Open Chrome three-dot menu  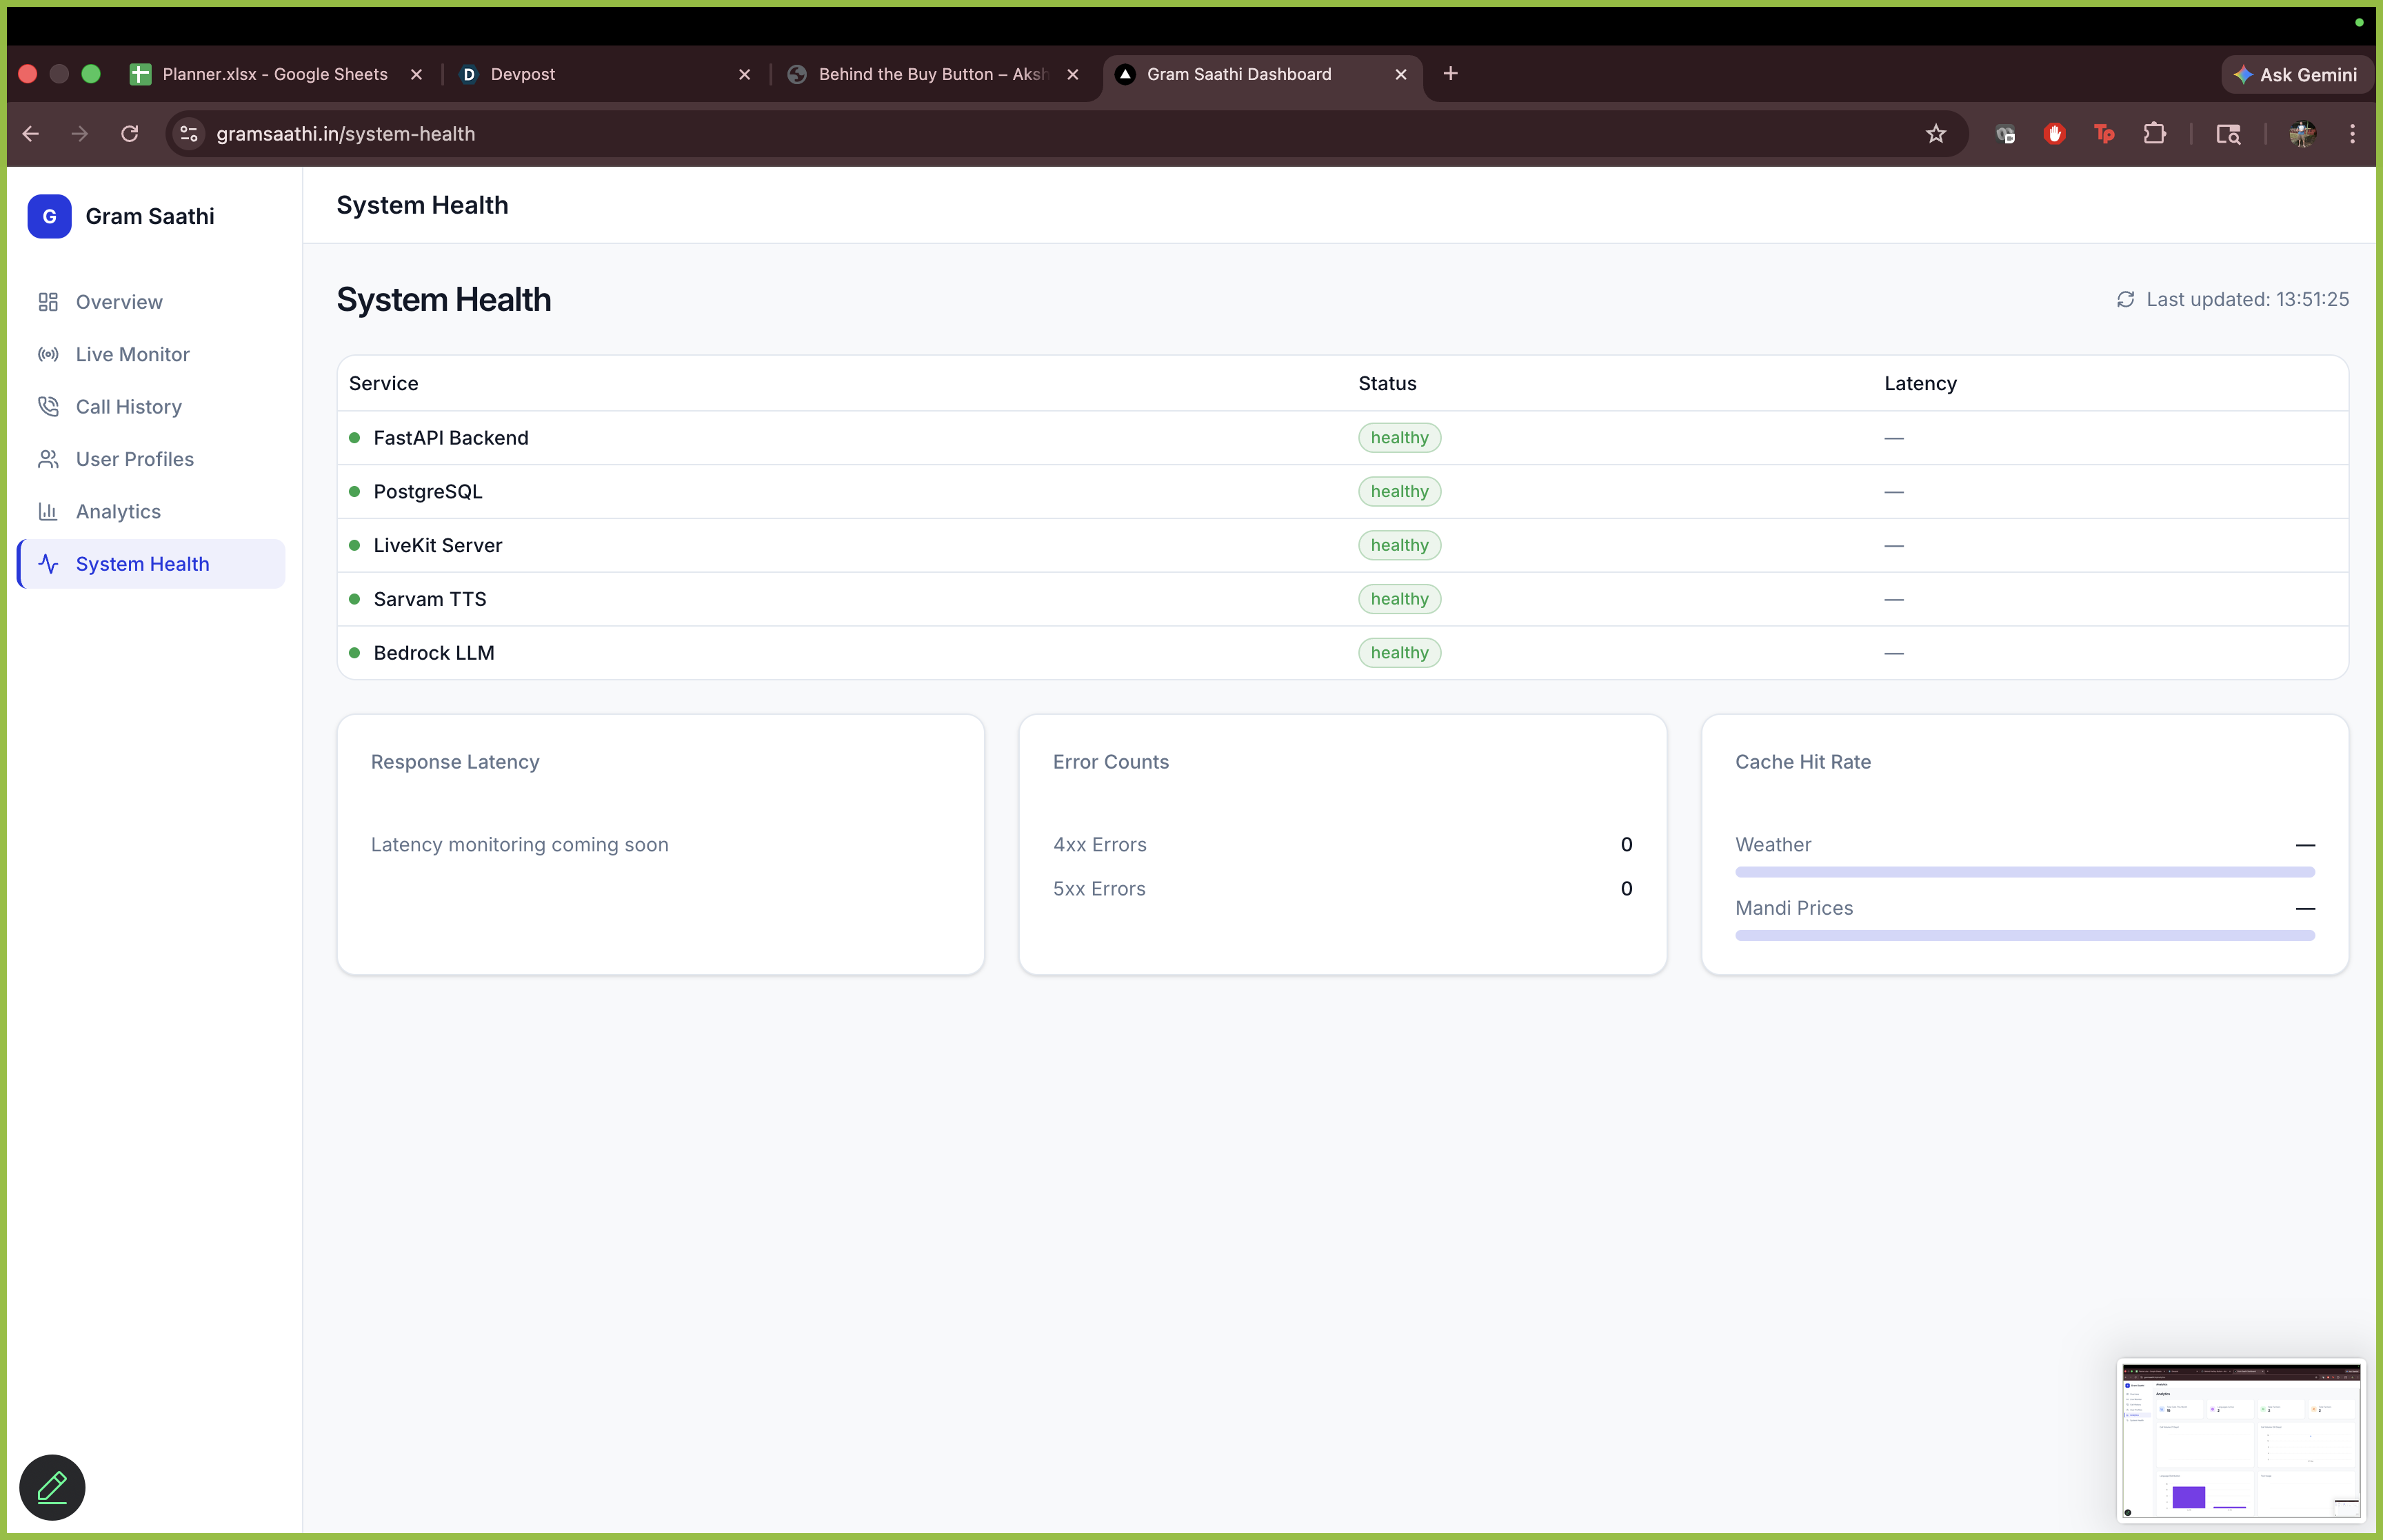(2352, 134)
